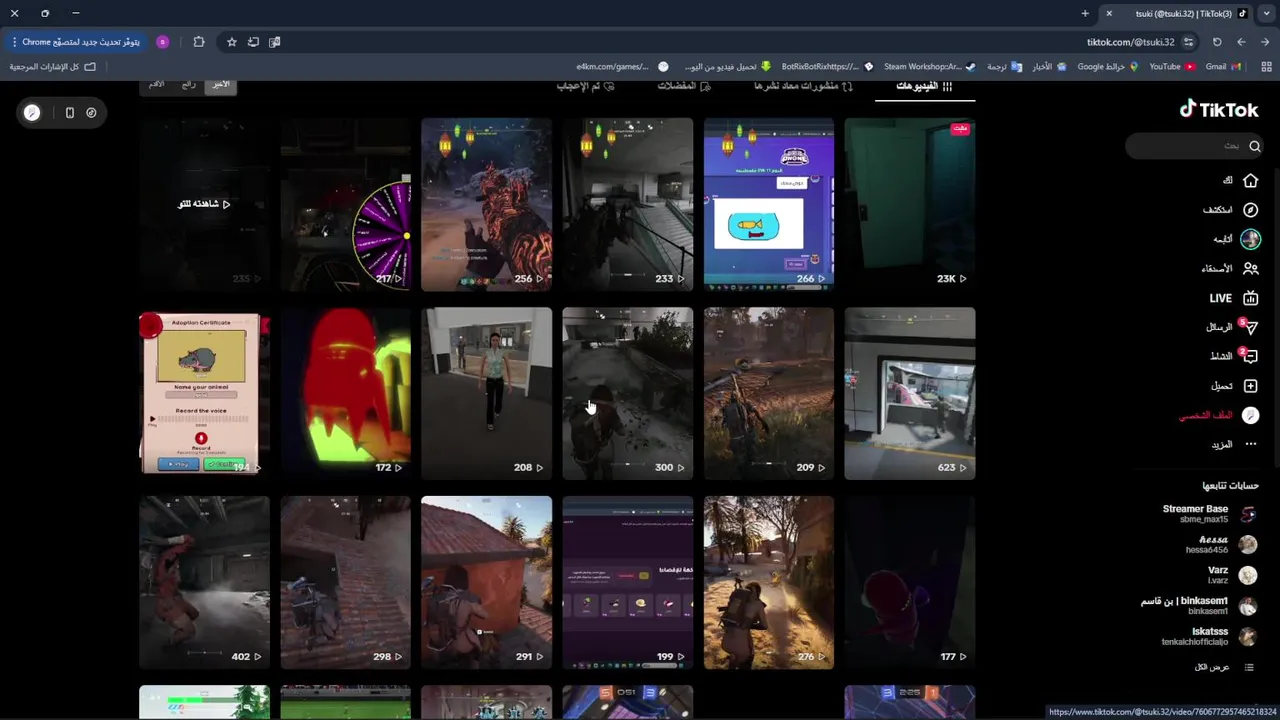Click the floating mobile device icon
Viewport: 1280px width, 720px height.
69,113
